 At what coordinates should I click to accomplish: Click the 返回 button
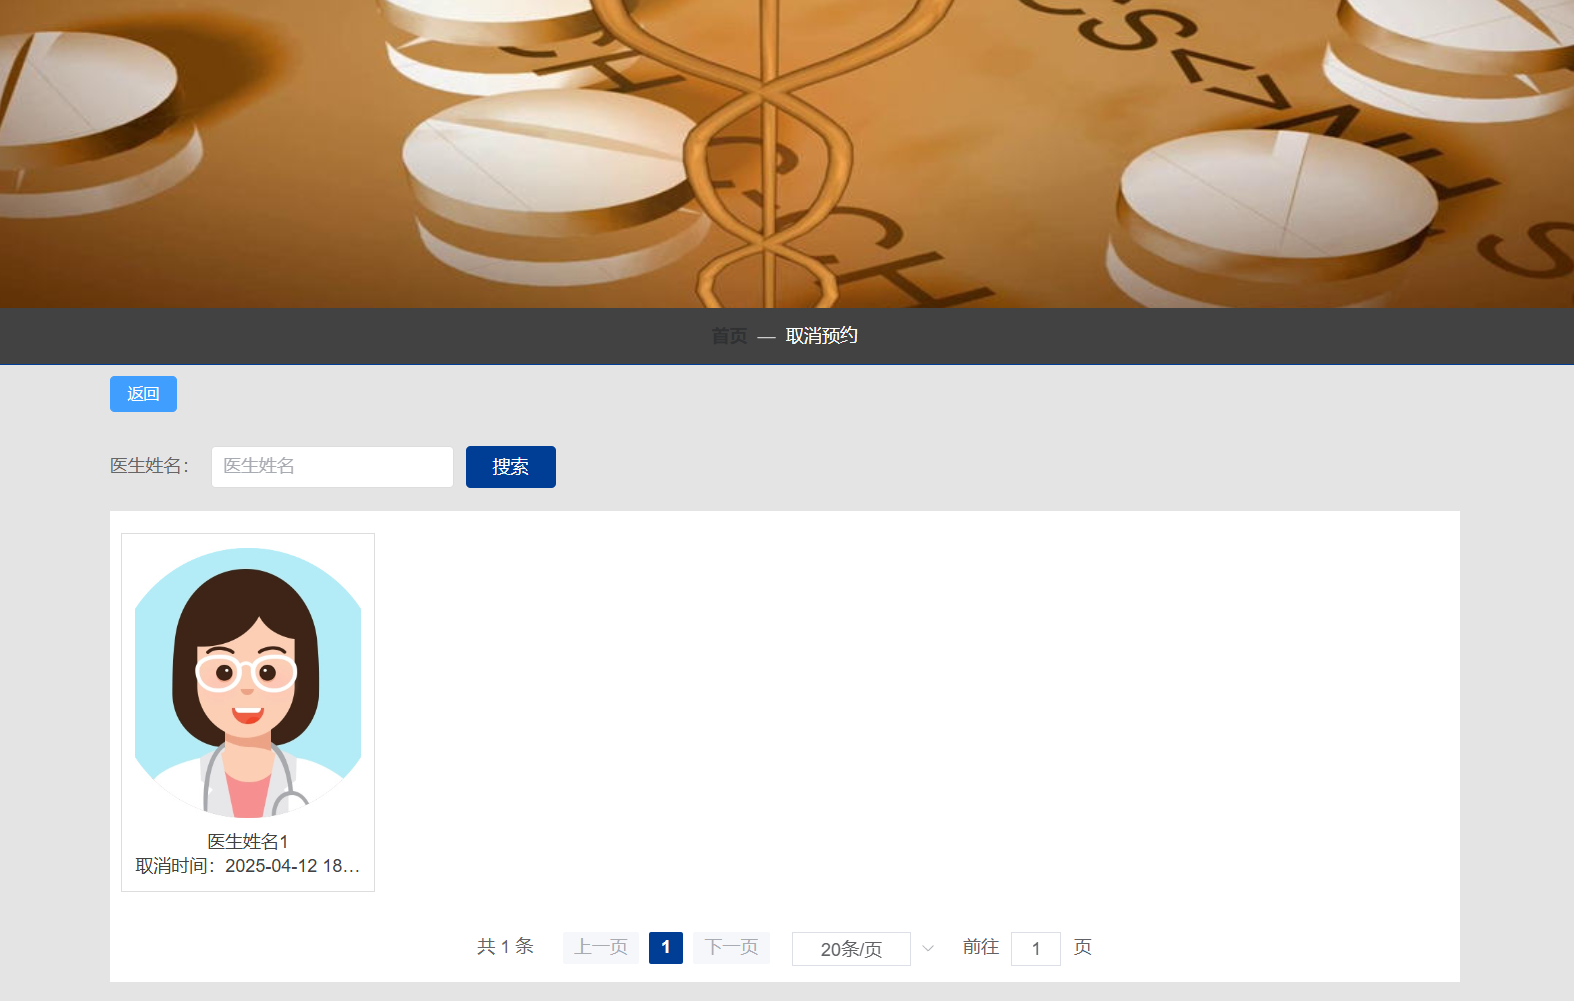pos(143,394)
